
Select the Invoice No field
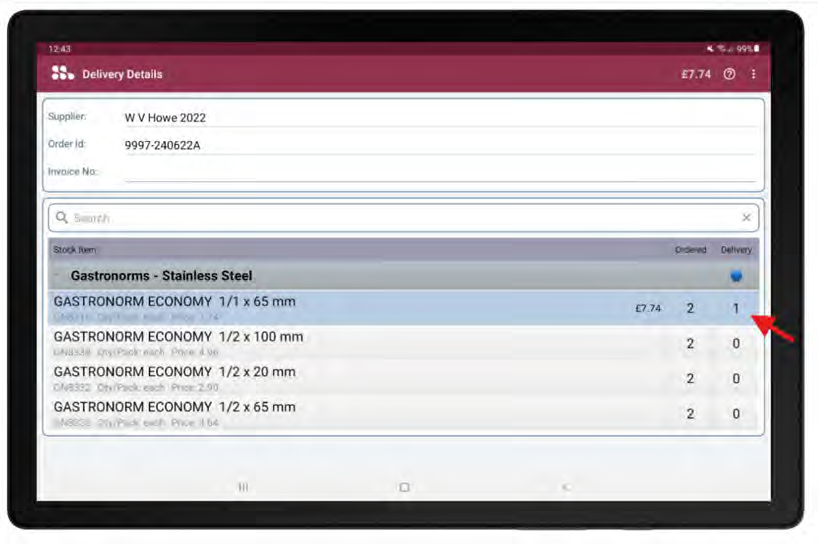(438, 172)
